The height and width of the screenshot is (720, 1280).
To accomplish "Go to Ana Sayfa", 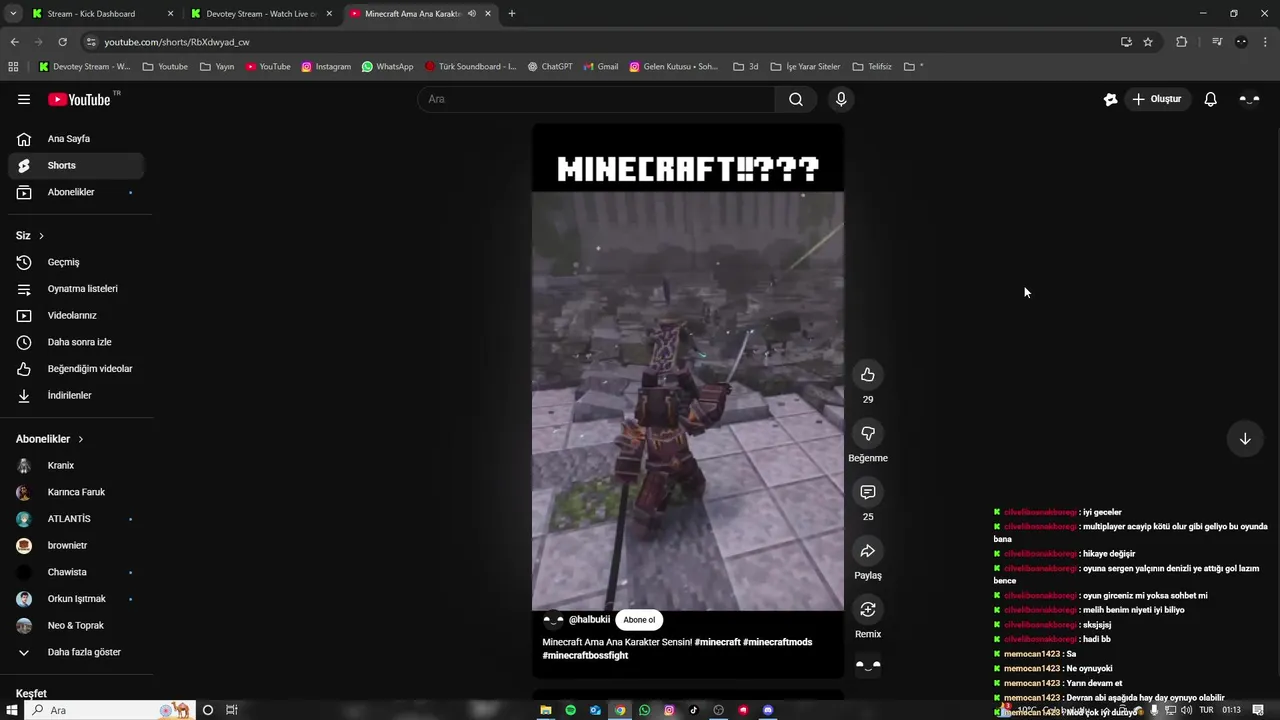I will pos(76,139).
